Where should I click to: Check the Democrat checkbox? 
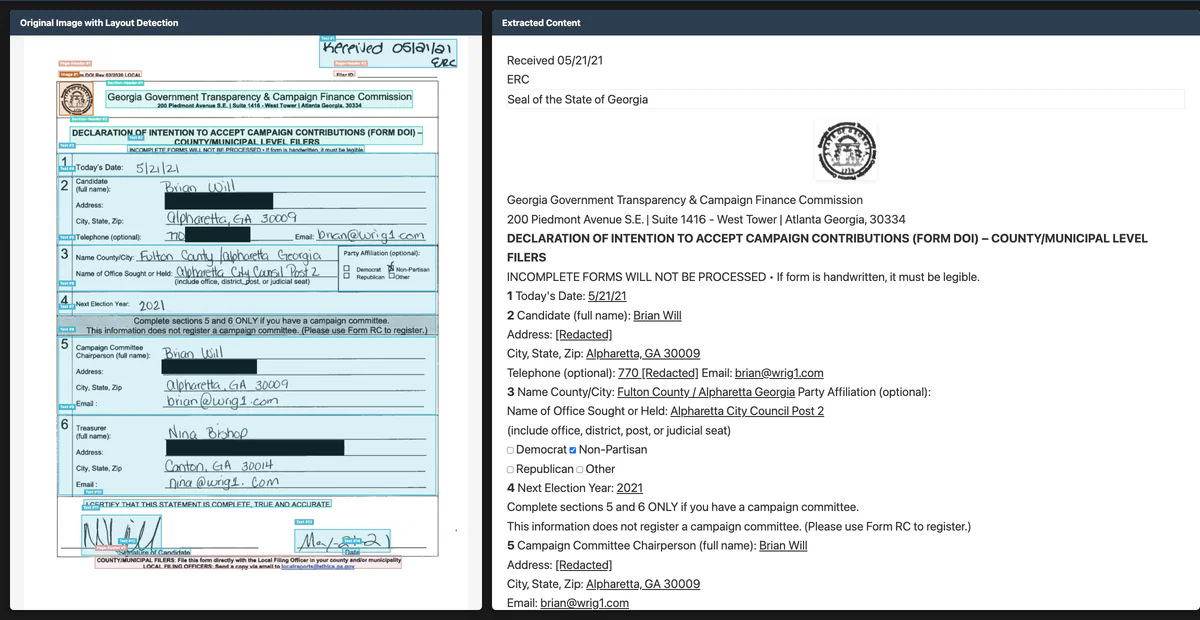pos(509,449)
